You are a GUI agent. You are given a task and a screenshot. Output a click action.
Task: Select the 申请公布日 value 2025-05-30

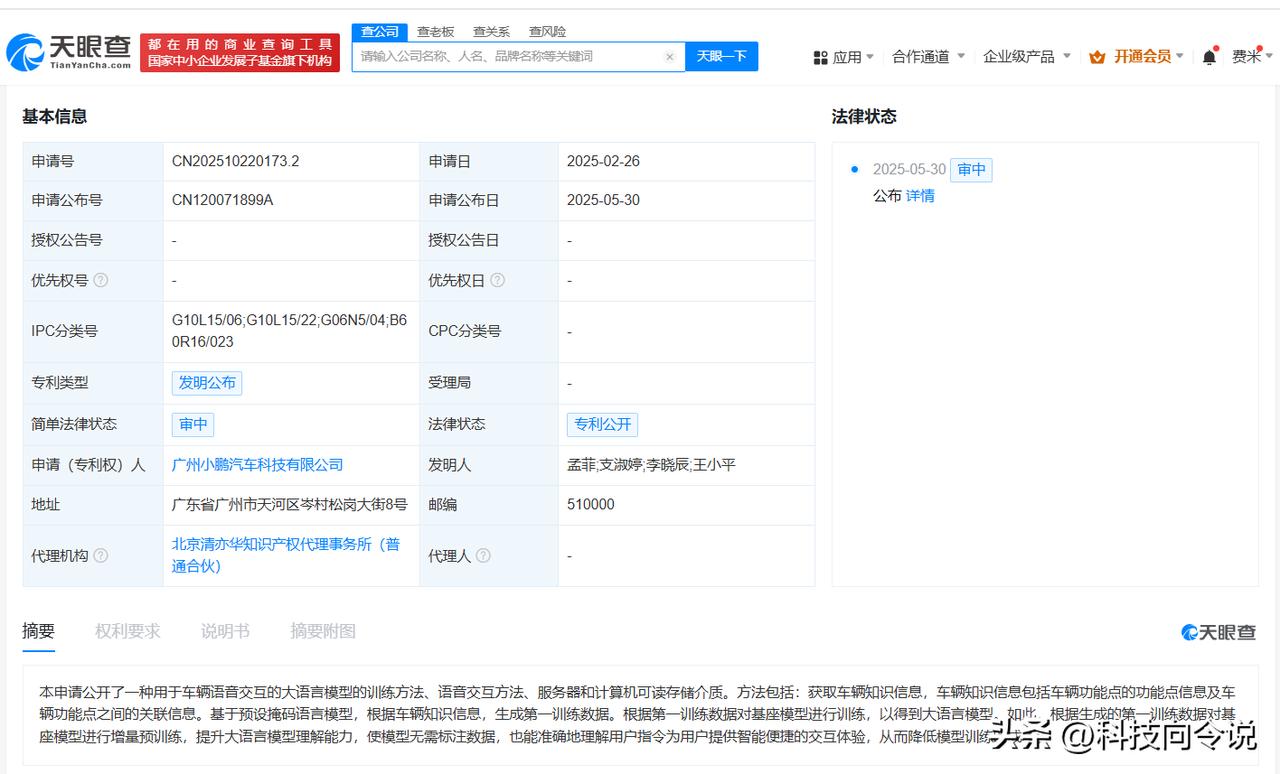coord(603,200)
